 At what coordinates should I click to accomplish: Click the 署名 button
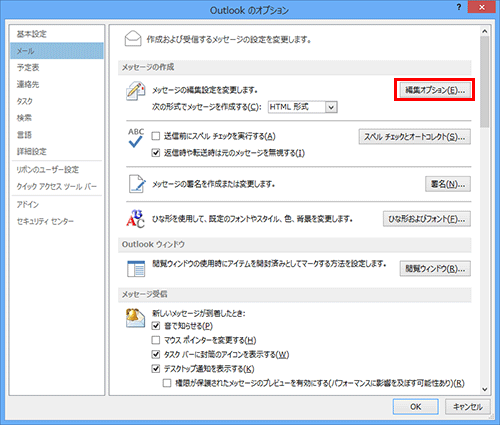click(x=448, y=184)
